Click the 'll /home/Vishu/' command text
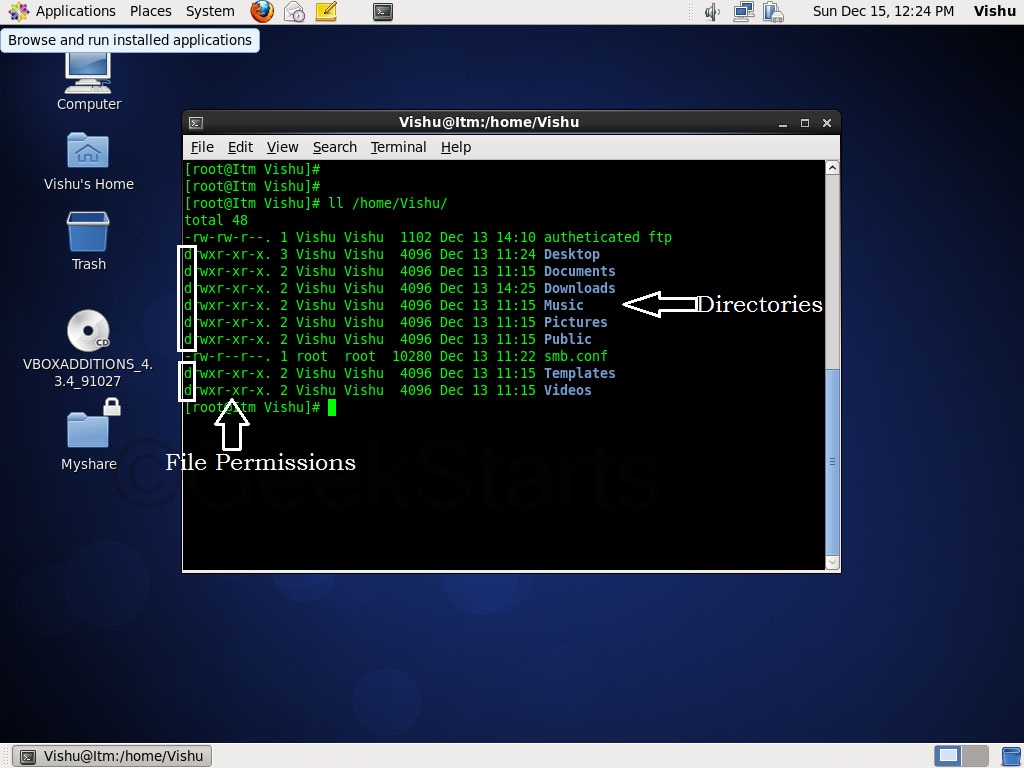Image resolution: width=1024 pixels, height=768 pixels. [x=388, y=204]
